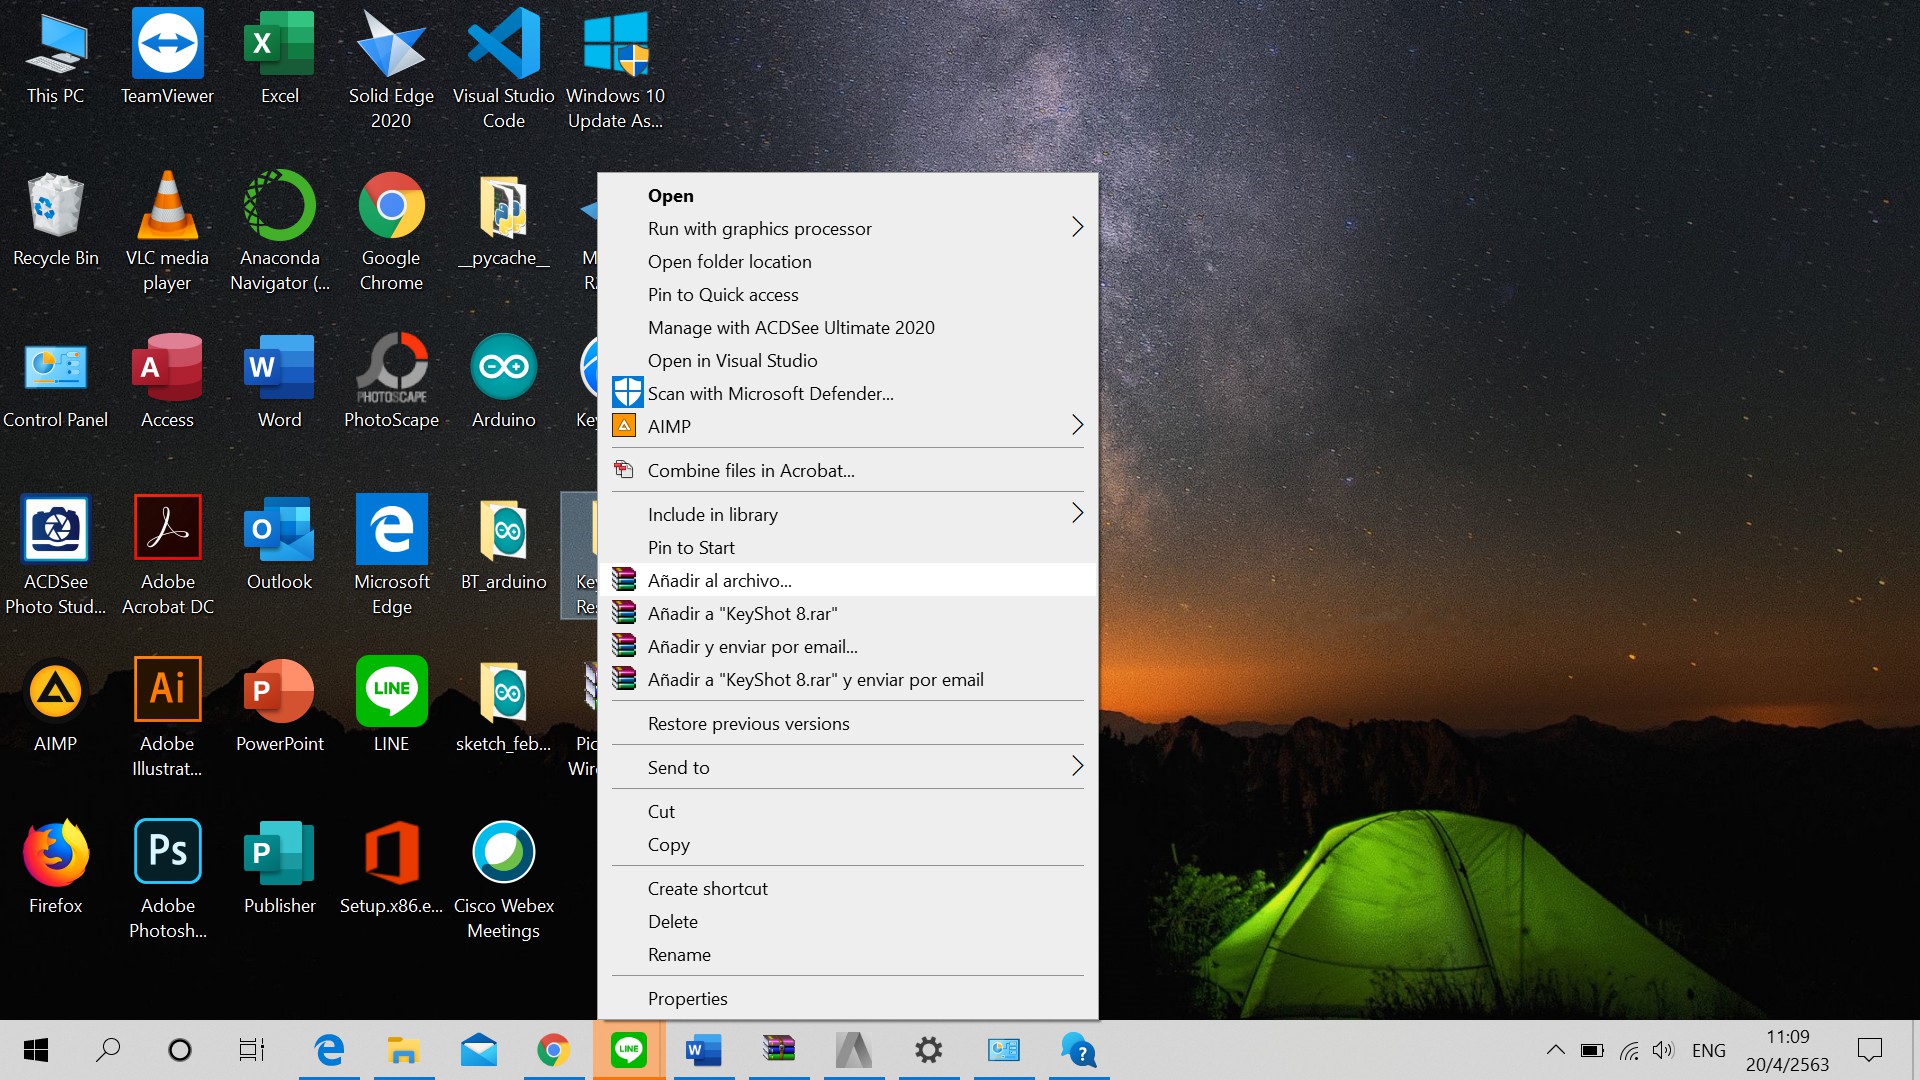Show hidden system tray icons

1555,1050
